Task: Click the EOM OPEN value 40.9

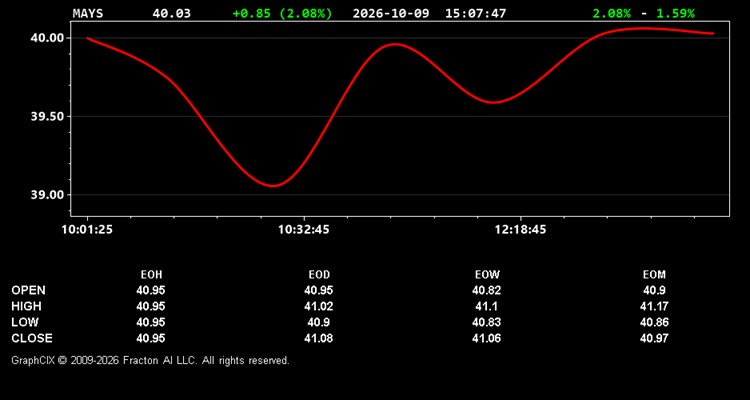Action: (x=654, y=290)
